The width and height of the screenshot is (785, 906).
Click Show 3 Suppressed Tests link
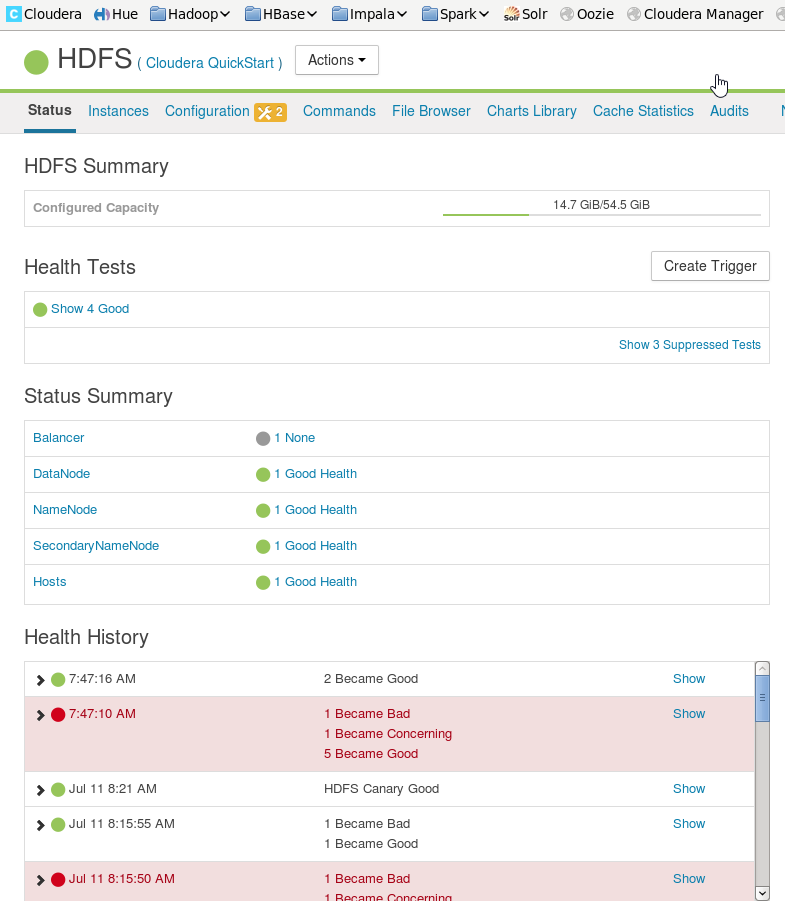(690, 345)
